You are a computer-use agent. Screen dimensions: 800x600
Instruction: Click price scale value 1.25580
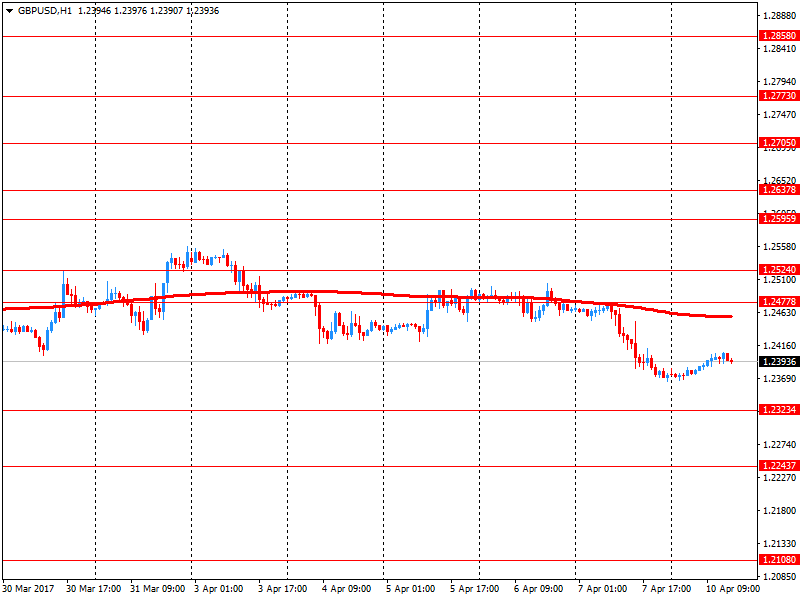click(779, 247)
